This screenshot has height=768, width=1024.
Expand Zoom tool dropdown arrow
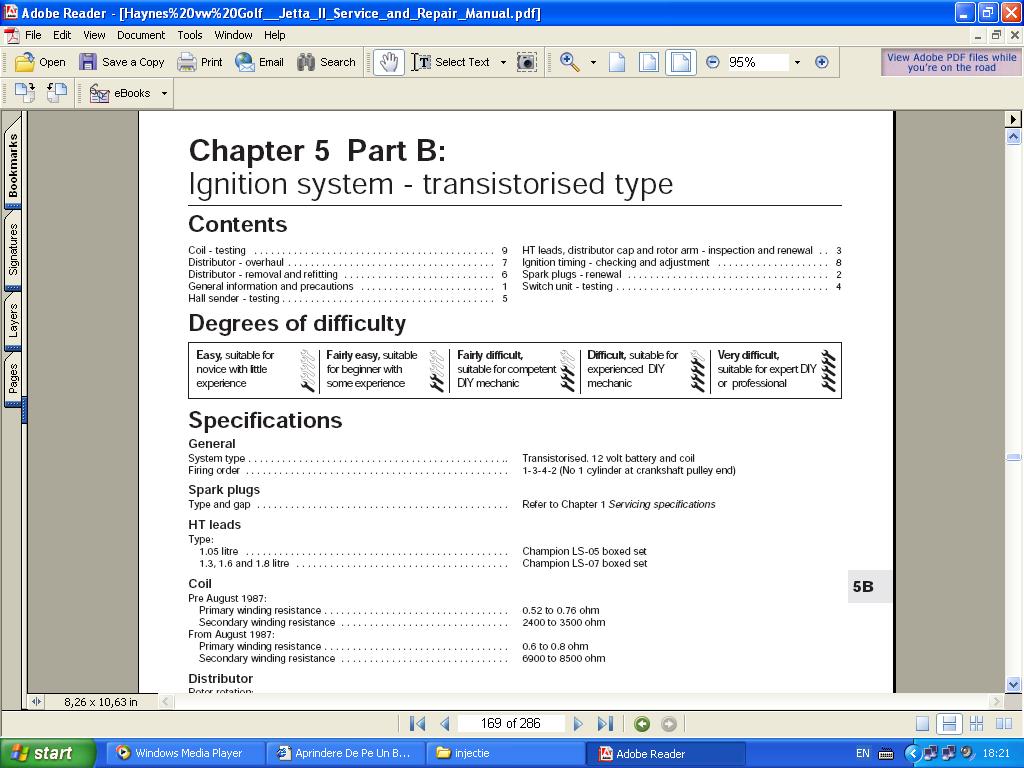[593, 62]
